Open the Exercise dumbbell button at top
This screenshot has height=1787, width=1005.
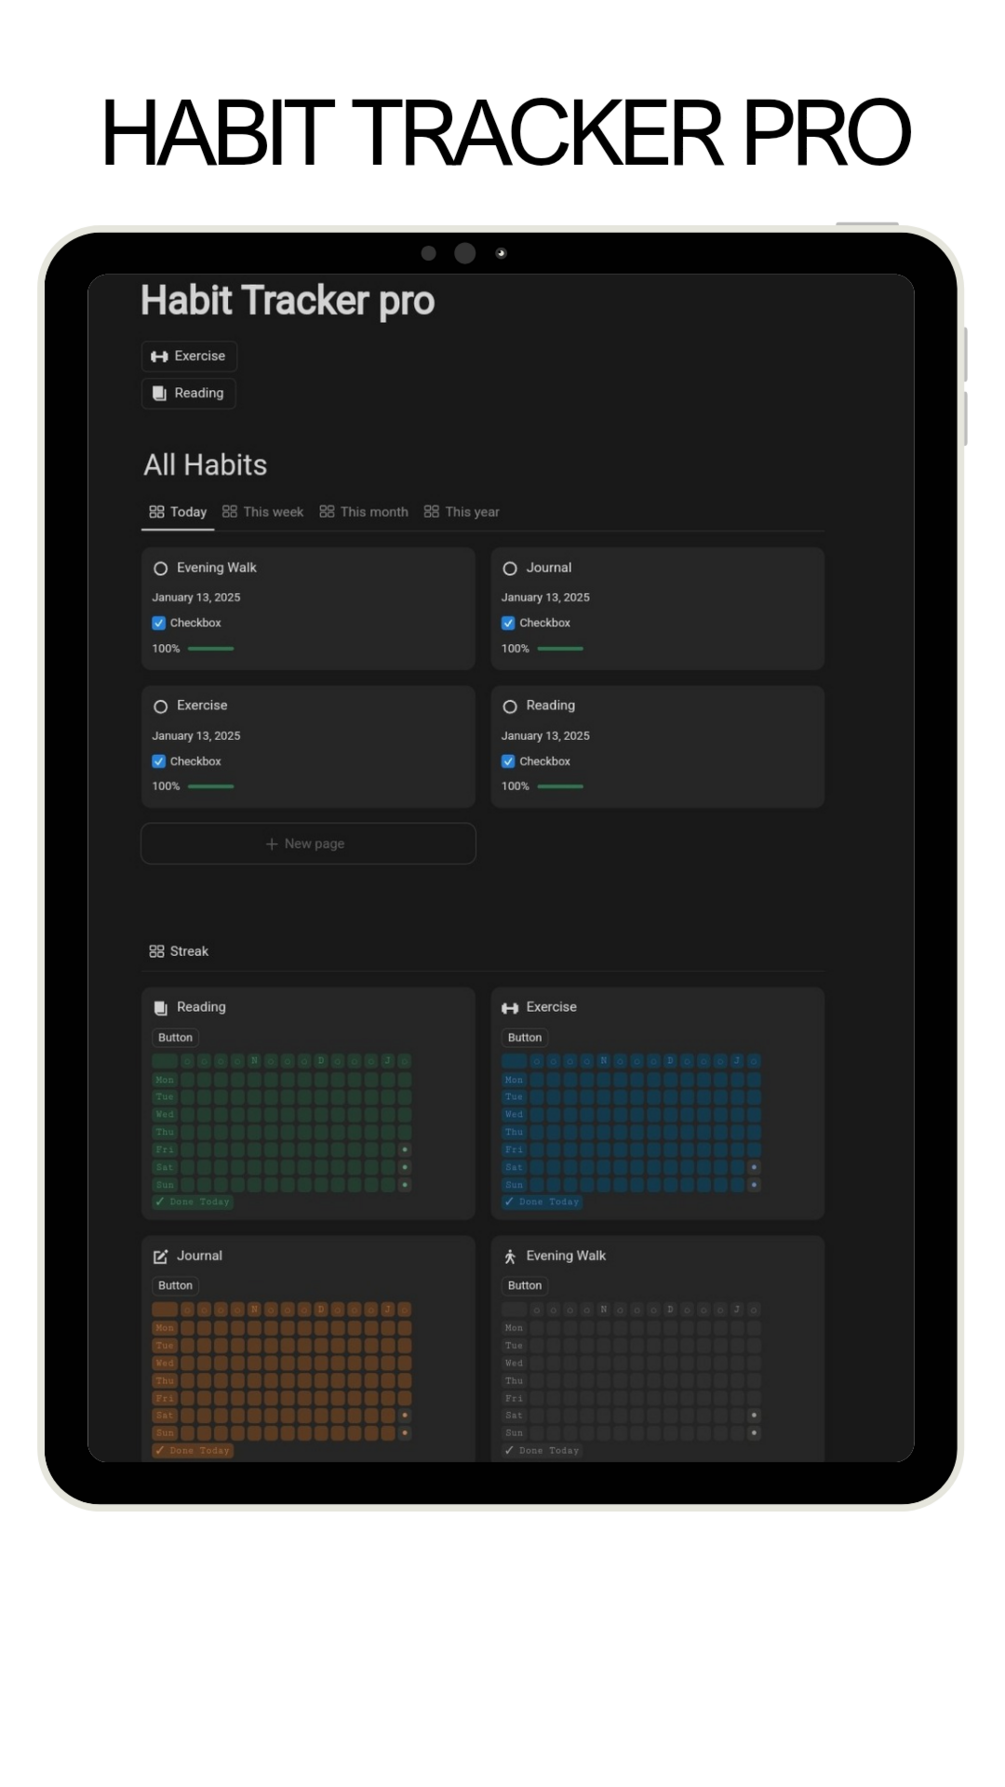click(x=188, y=356)
